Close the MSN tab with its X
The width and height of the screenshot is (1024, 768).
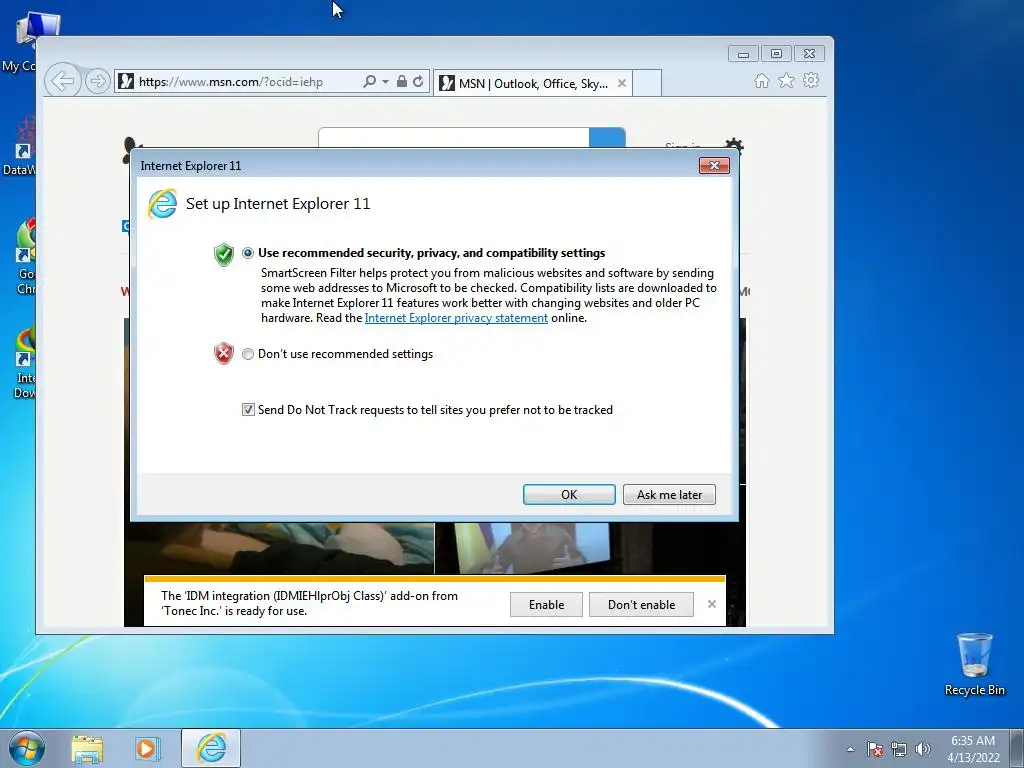622,83
